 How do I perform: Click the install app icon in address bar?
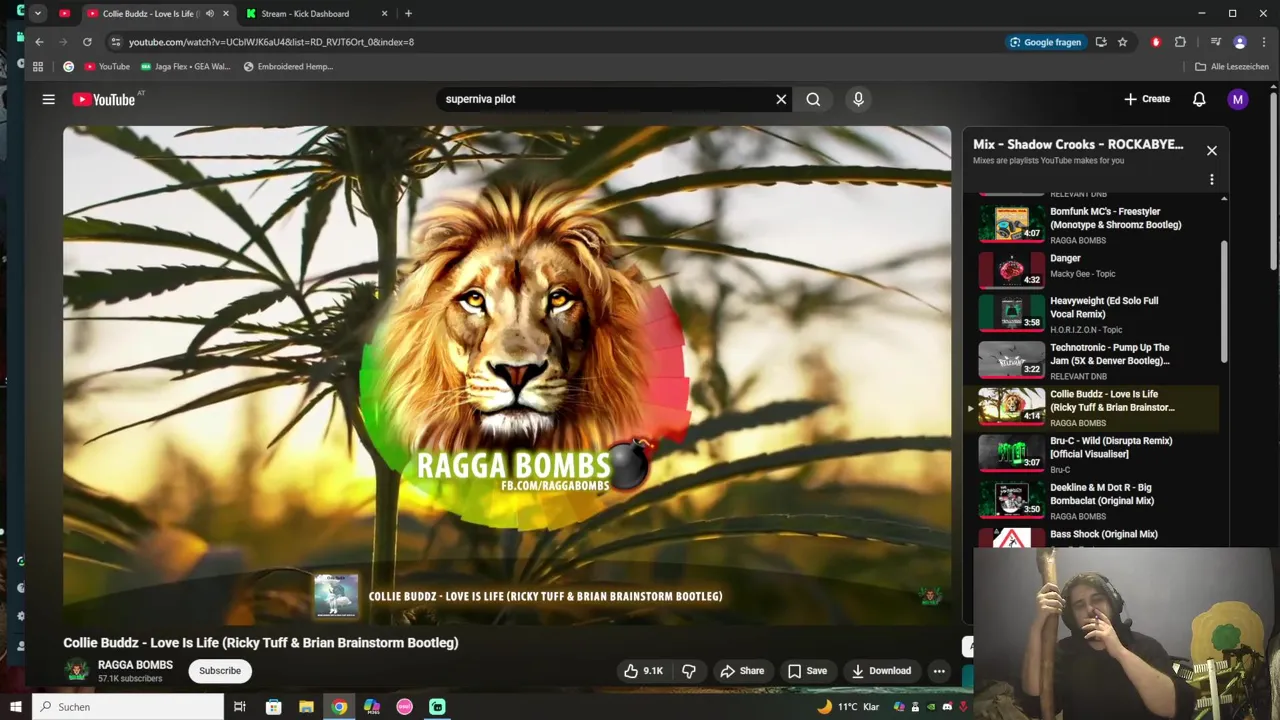[x=1101, y=42]
